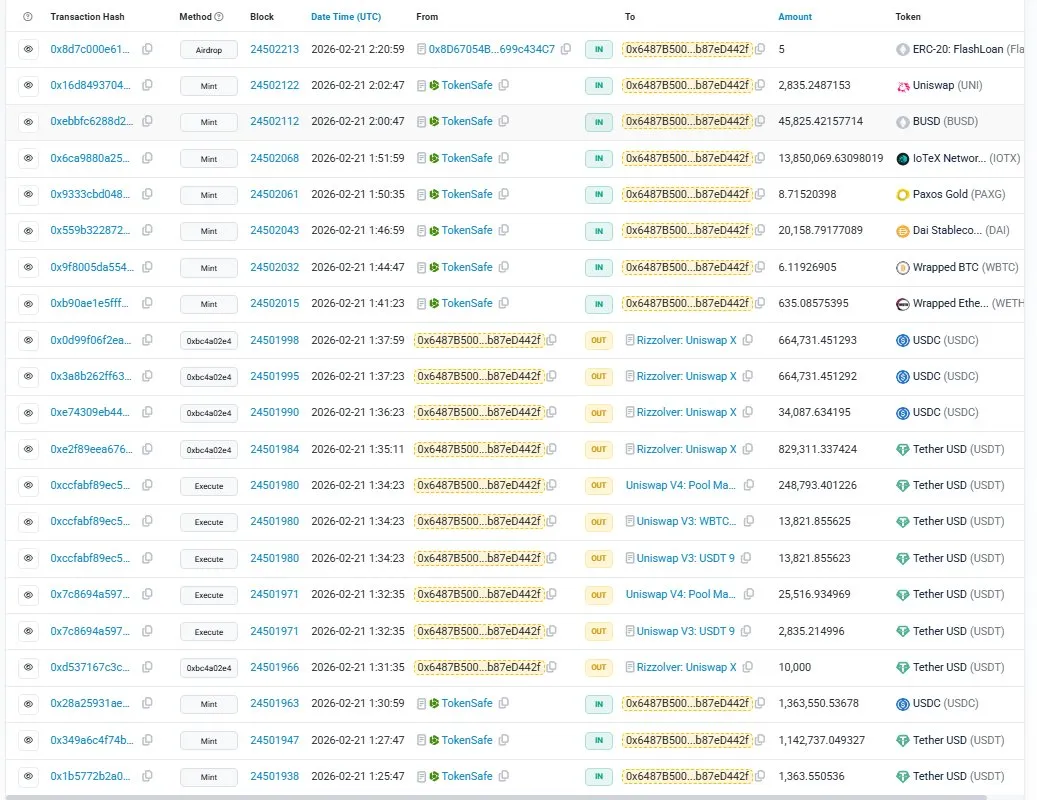The image size is (1037, 800).
Task: Click the IN badge on the first row
Action: tap(598, 48)
